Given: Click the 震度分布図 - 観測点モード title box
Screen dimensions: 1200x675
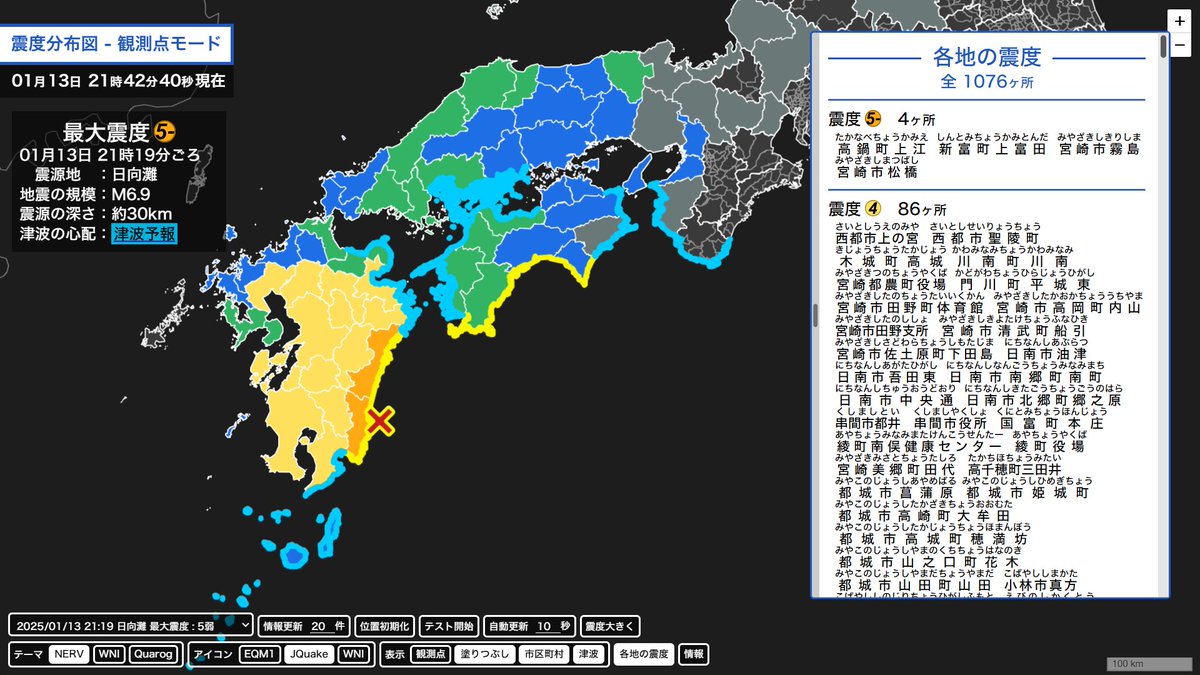Looking at the screenshot, I should 117,44.
